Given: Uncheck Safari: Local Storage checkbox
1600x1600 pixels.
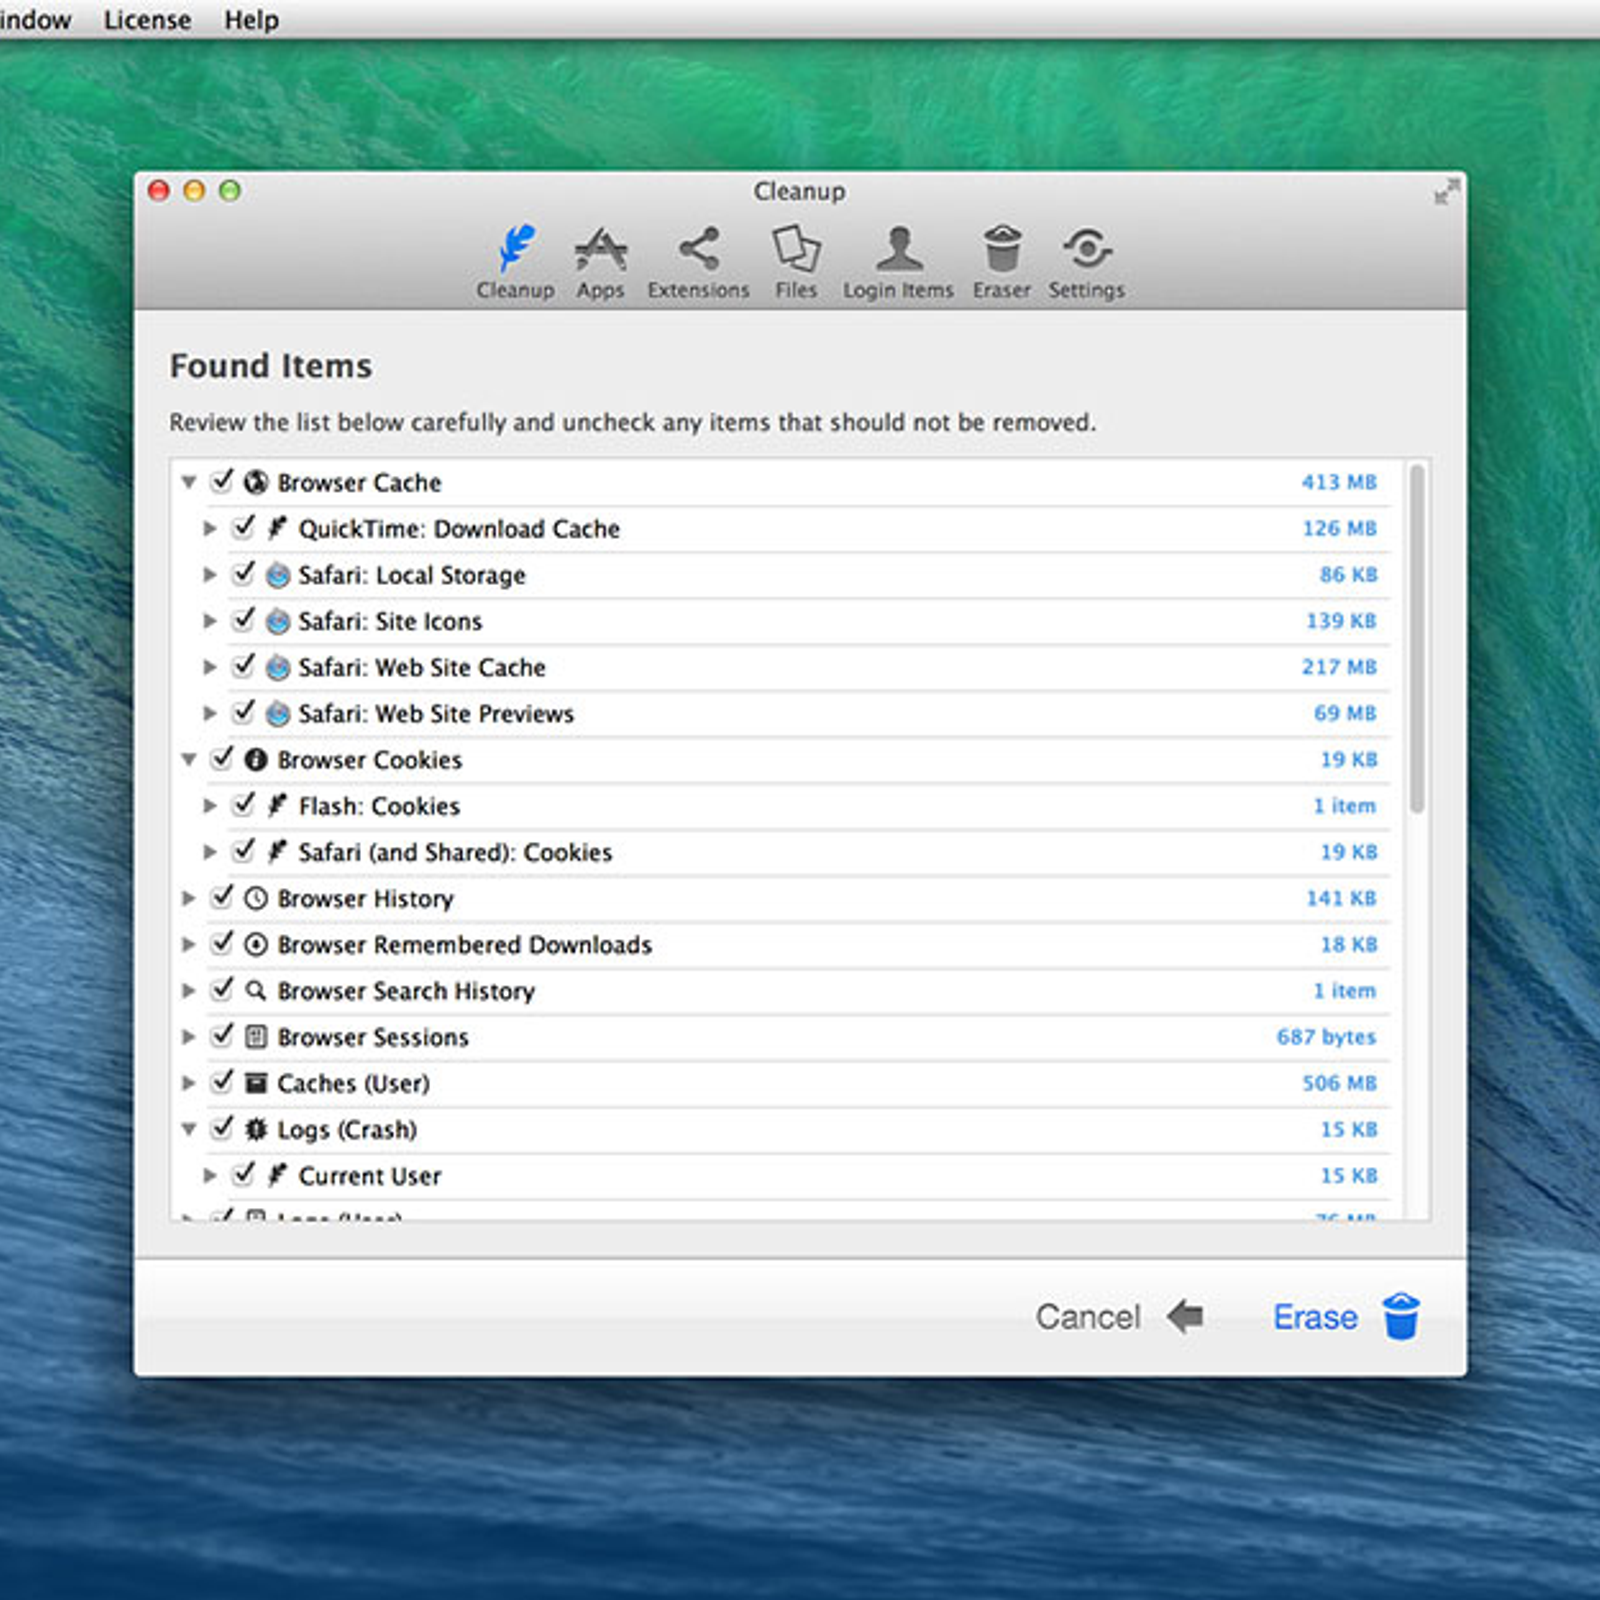Looking at the screenshot, I should 244,573.
